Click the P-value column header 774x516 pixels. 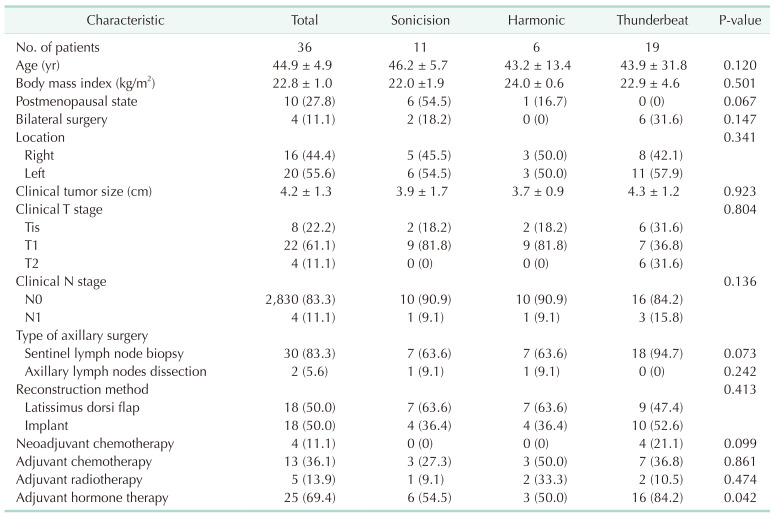(x=738, y=20)
